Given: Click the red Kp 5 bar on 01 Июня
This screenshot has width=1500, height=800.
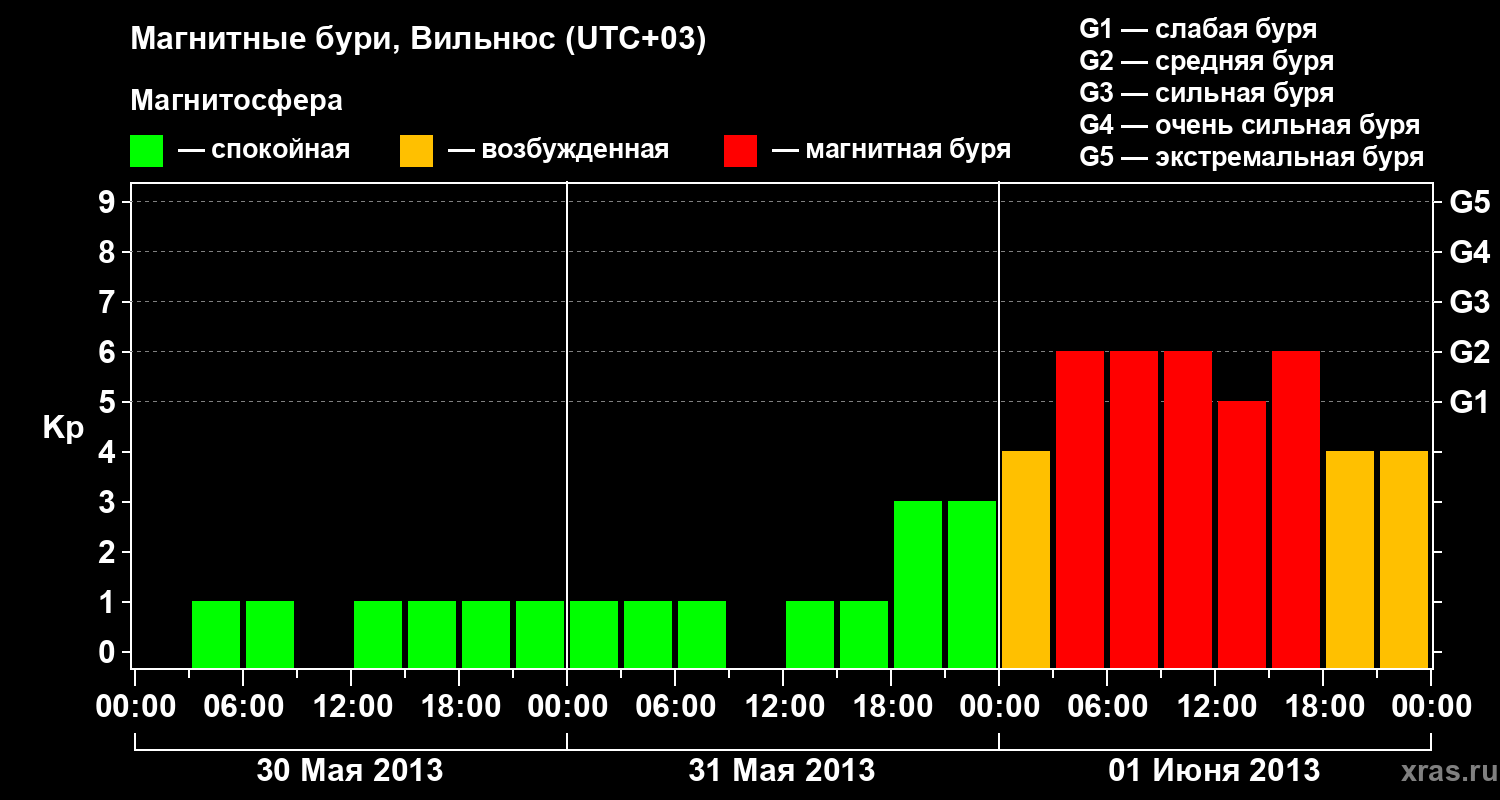Looking at the screenshot, I should 1242,535.
